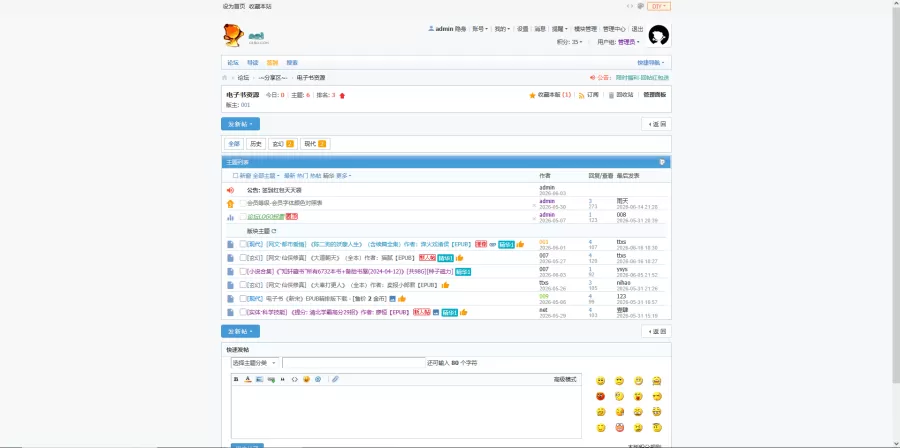Select the 现代 category tab

pyautogui.click(x=315, y=144)
